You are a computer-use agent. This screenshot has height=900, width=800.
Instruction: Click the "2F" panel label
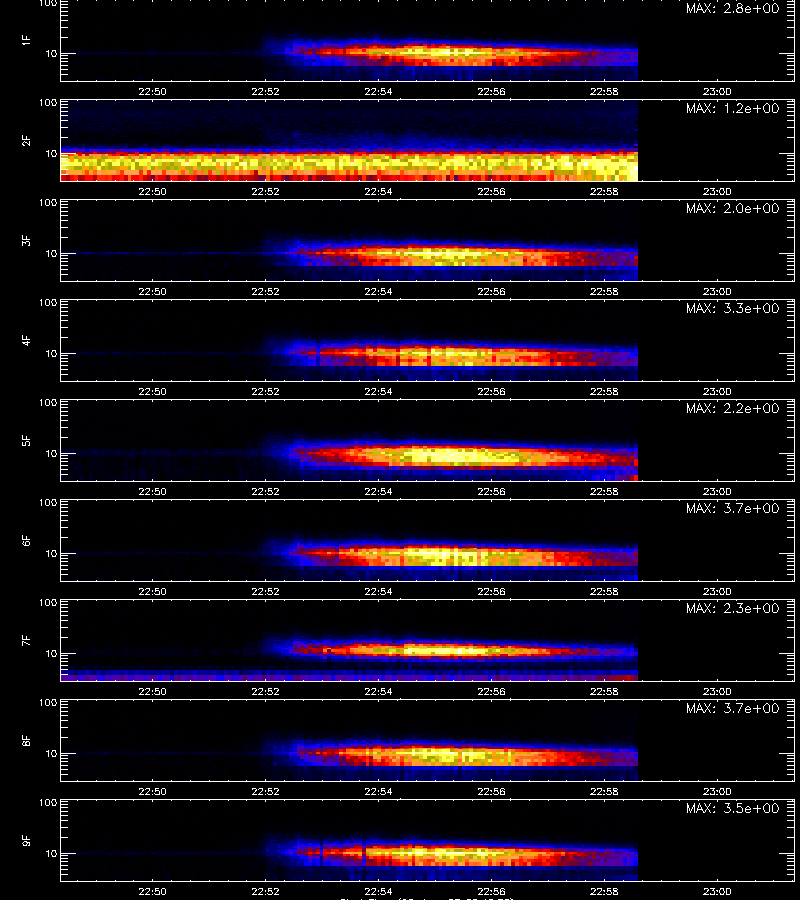point(26,140)
